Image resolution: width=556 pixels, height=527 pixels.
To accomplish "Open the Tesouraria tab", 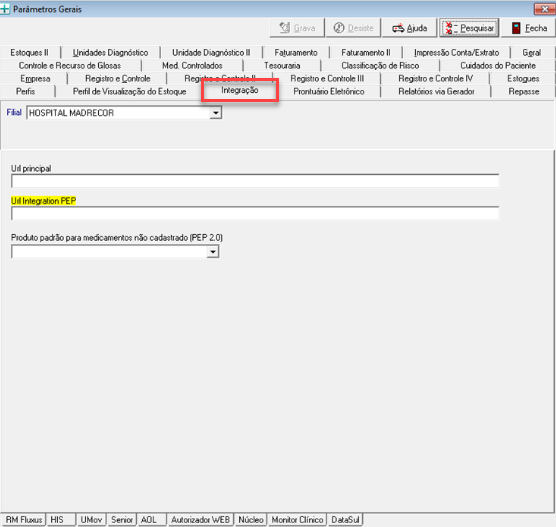I will click(x=282, y=66).
